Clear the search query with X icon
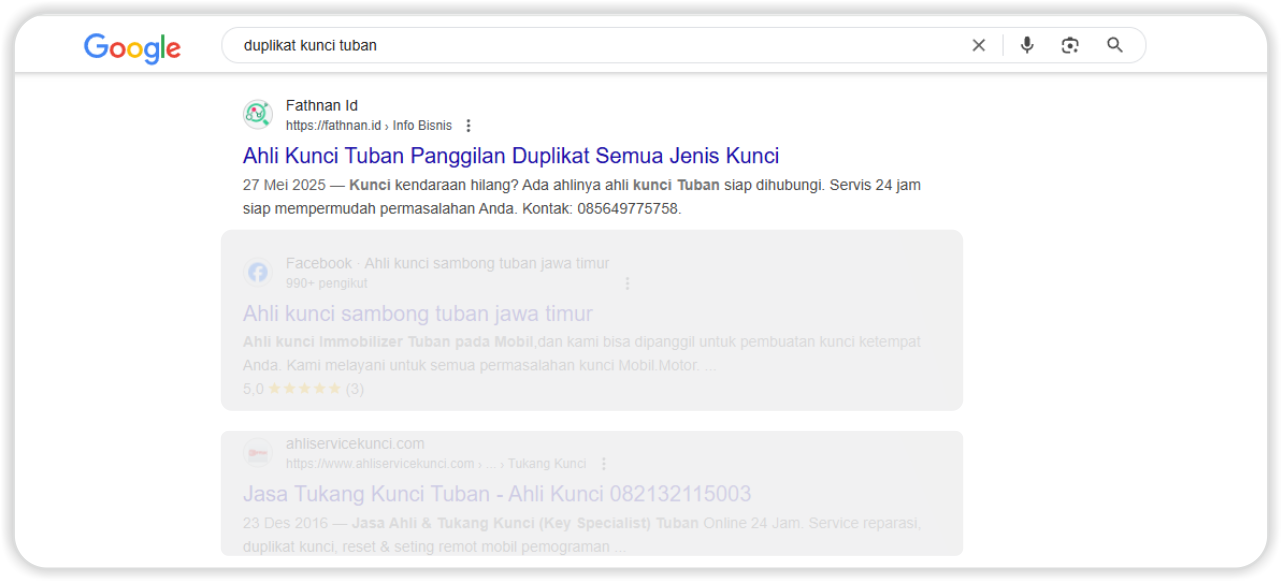This screenshot has width=1282, height=582. coord(979,45)
